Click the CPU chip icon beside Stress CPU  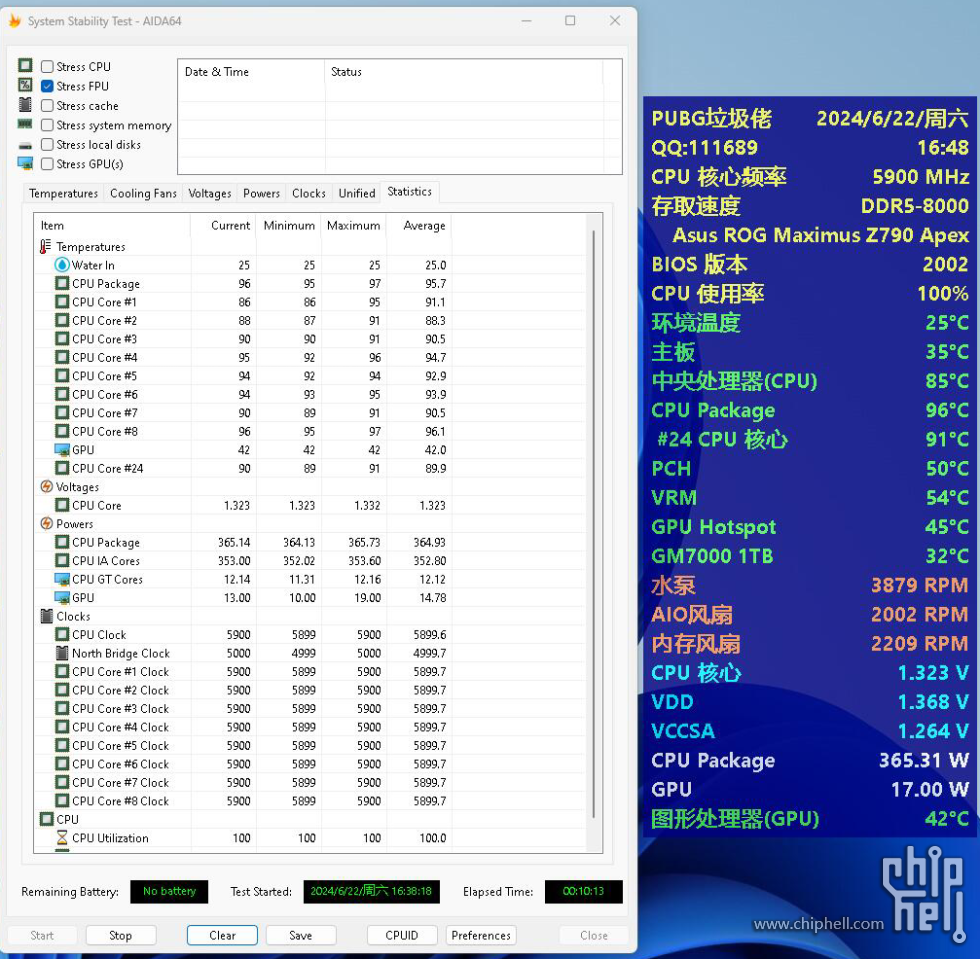25,66
